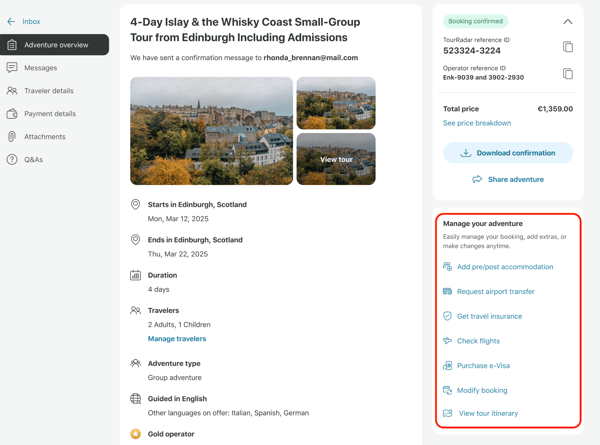Click the View tour photo thumbnail
600x445 pixels.
[x=336, y=159]
